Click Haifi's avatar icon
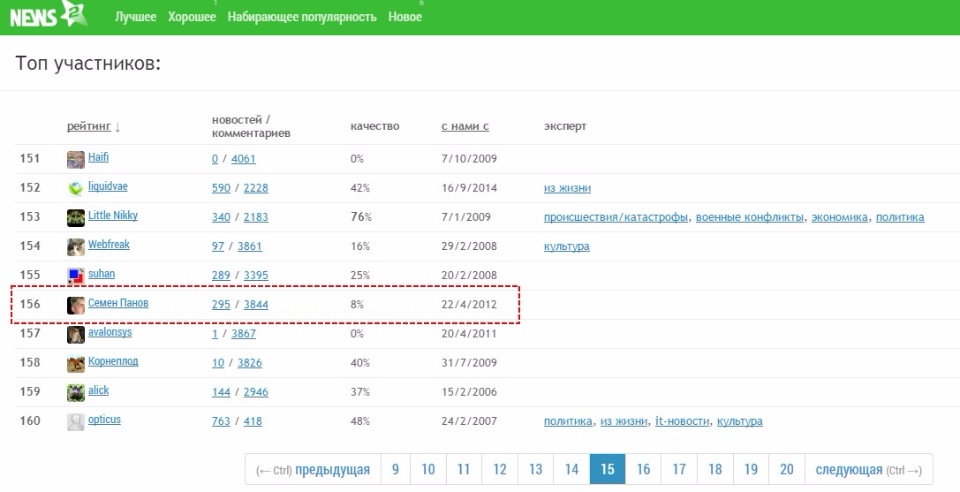 click(x=76, y=159)
